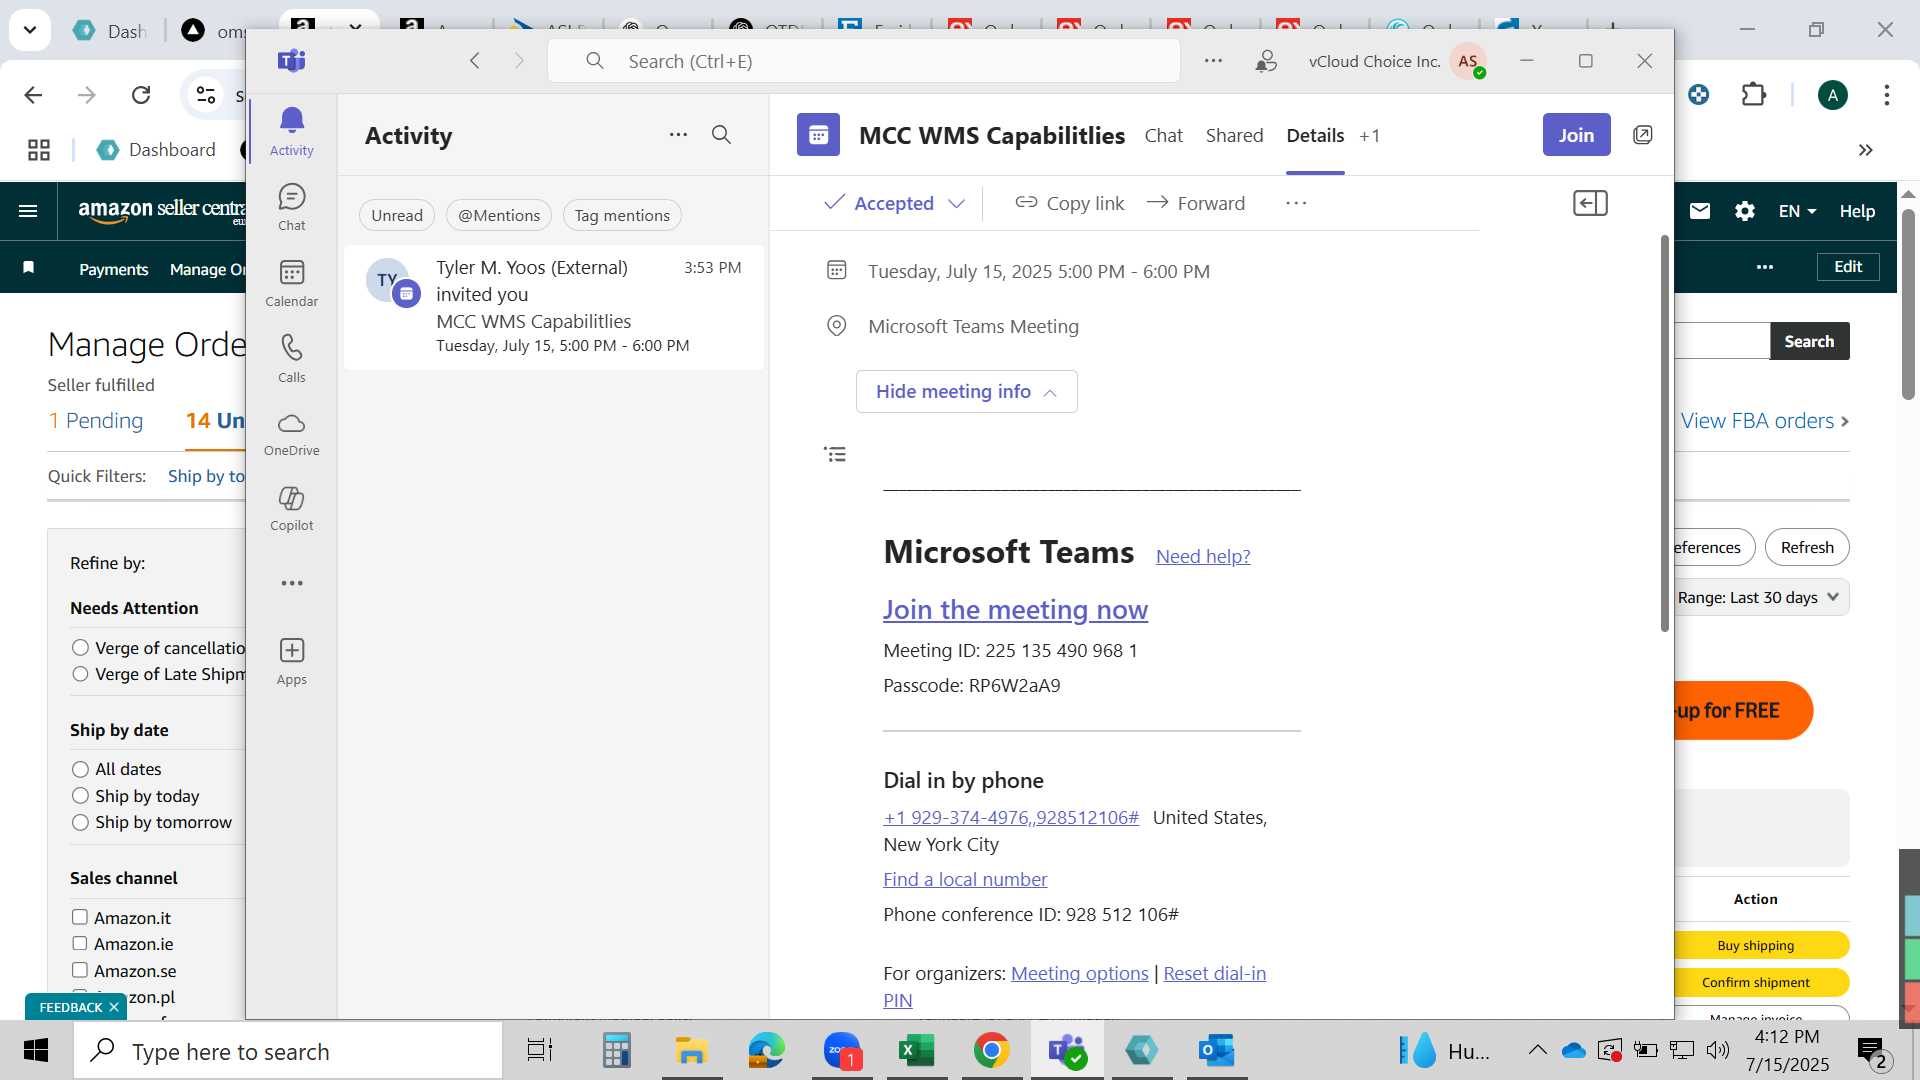Open Calls in Teams sidebar
The width and height of the screenshot is (1920, 1080).
(x=291, y=359)
